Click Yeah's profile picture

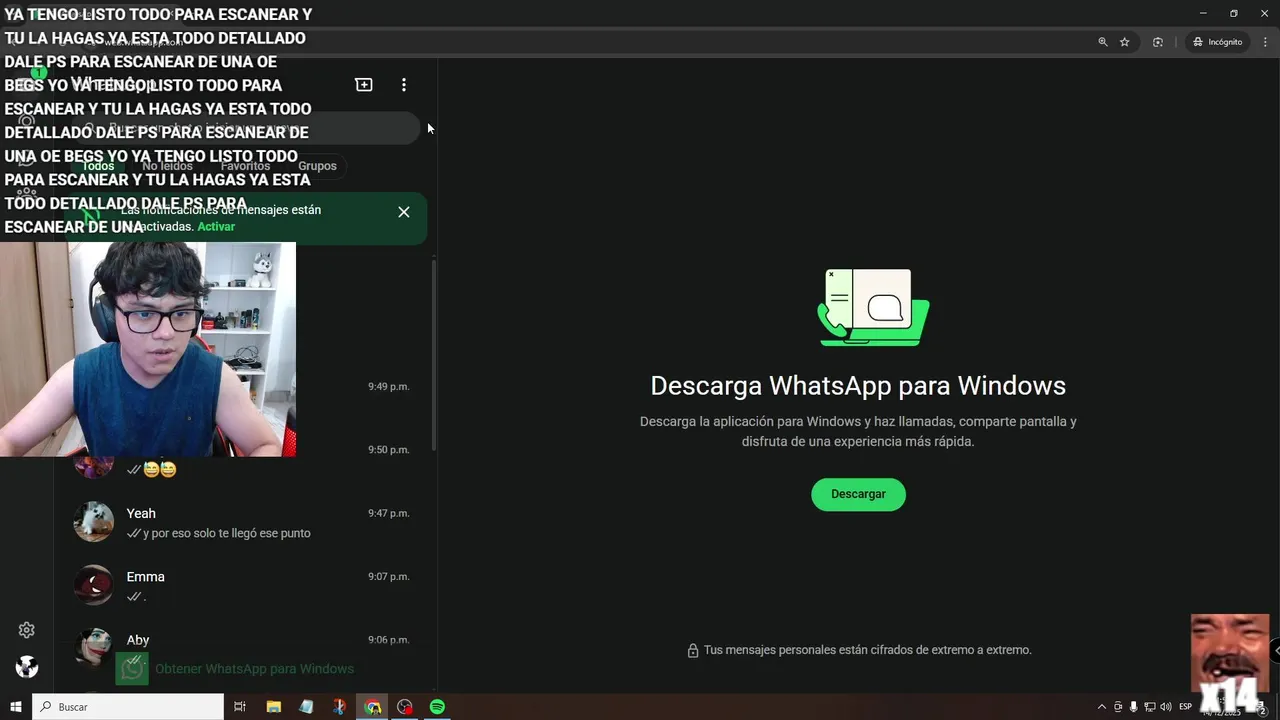[x=94, y=522]
